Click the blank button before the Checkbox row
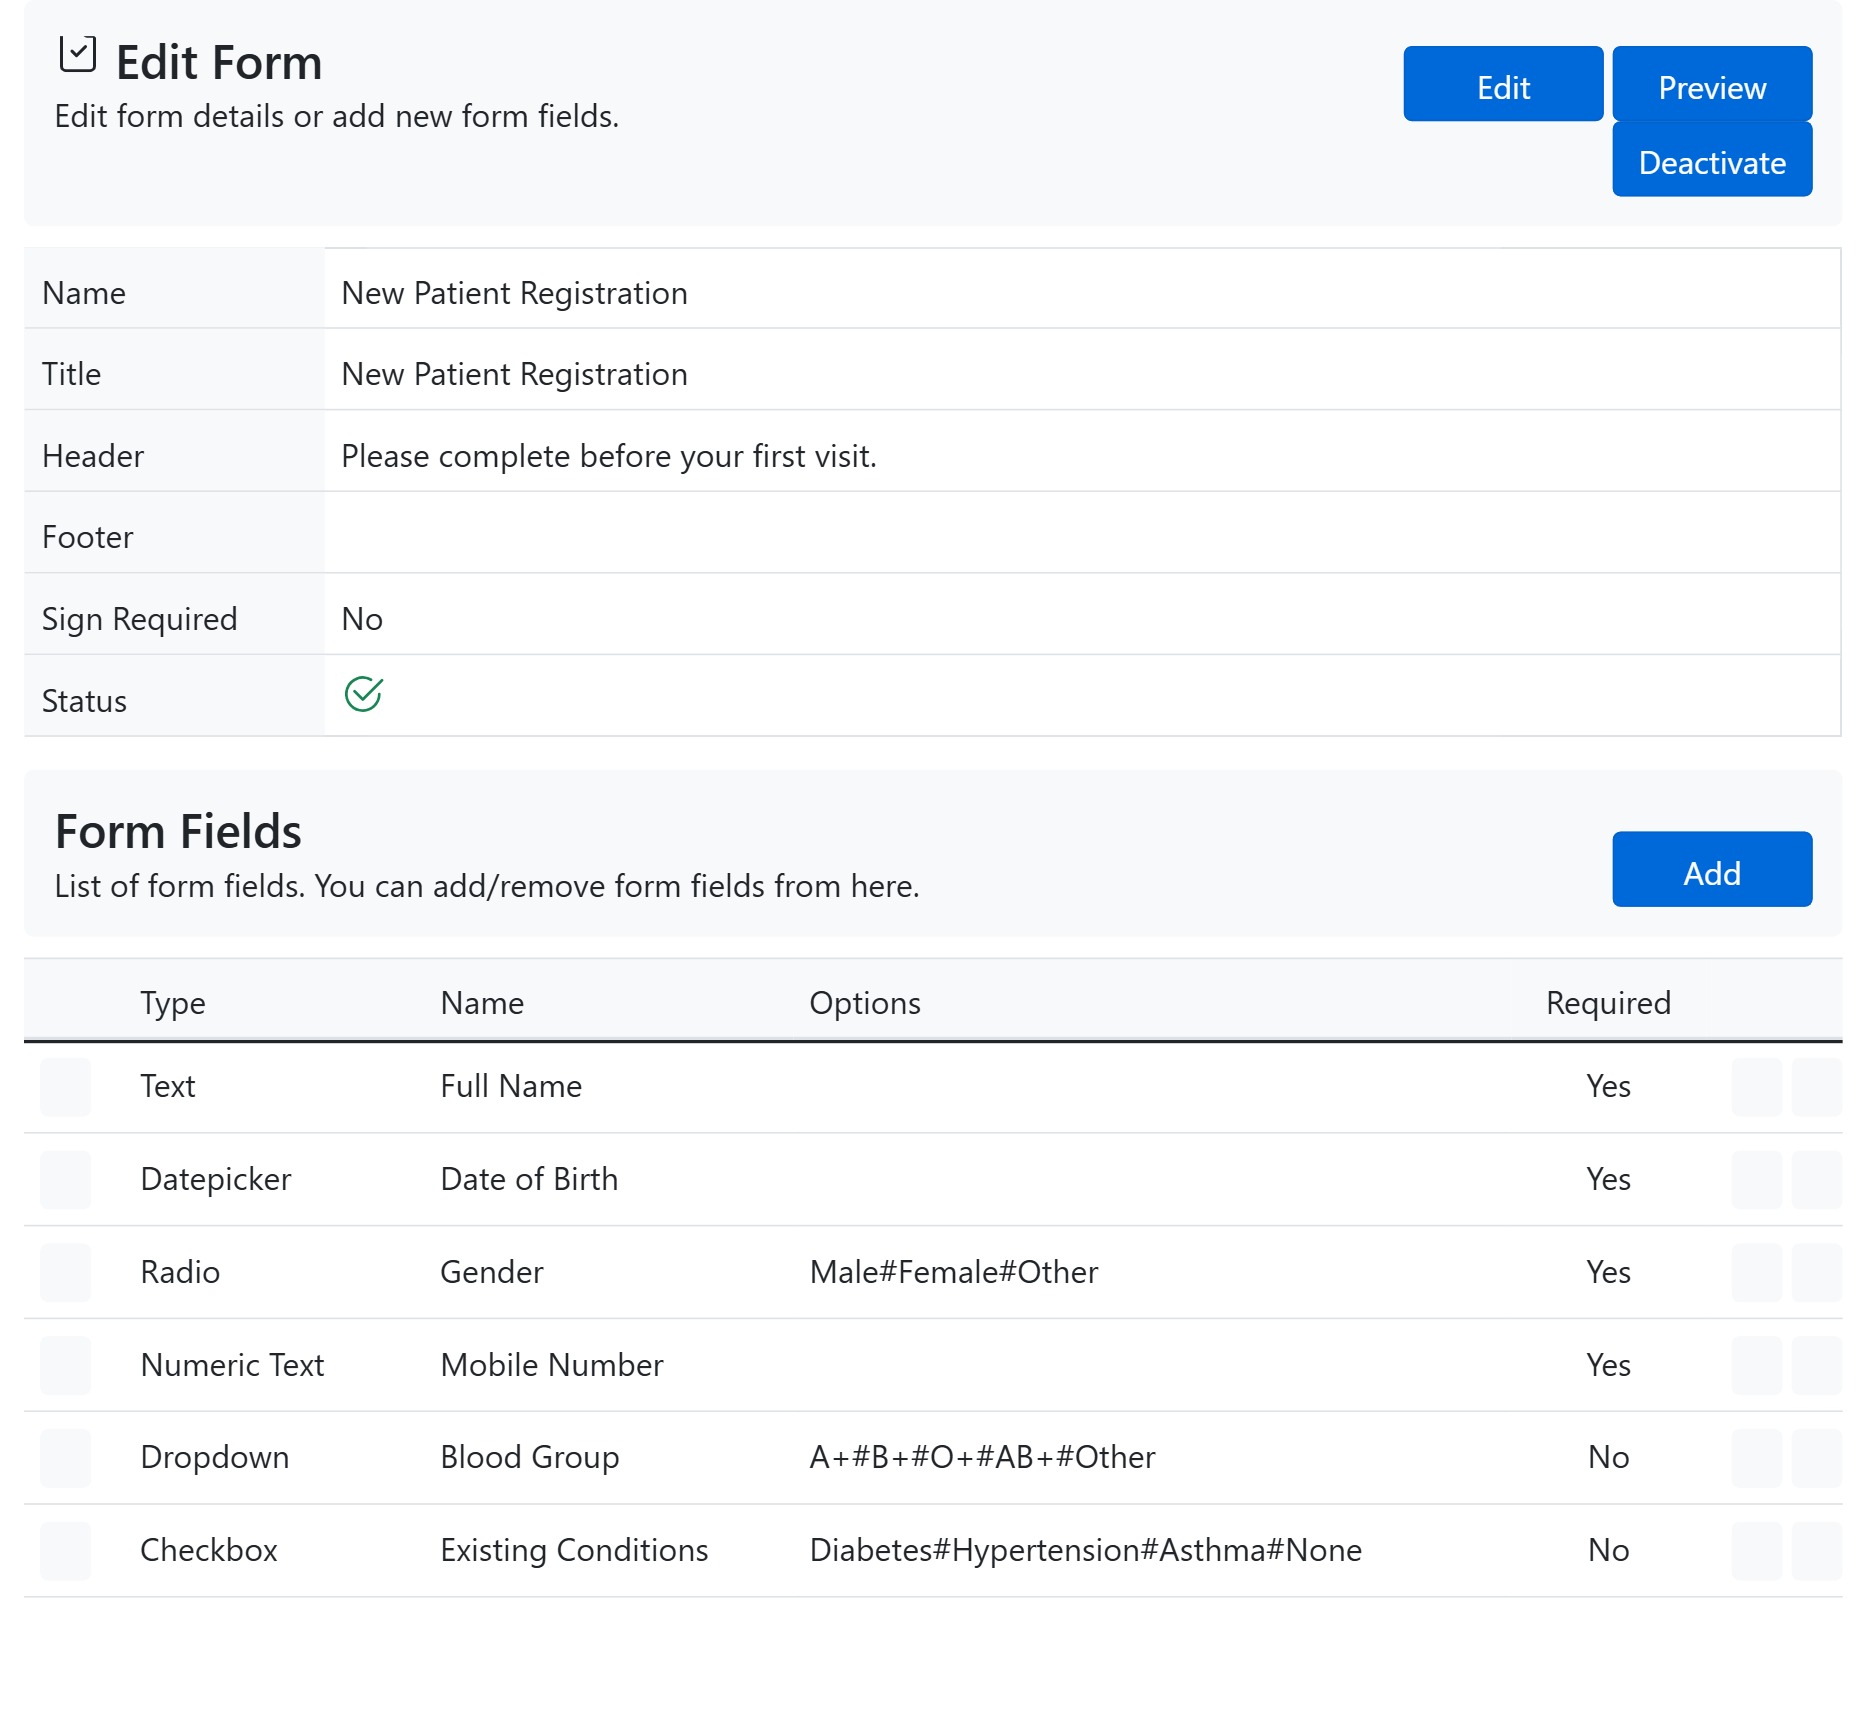Viewport: 1868px width, 1728px height. (65, 1551)
